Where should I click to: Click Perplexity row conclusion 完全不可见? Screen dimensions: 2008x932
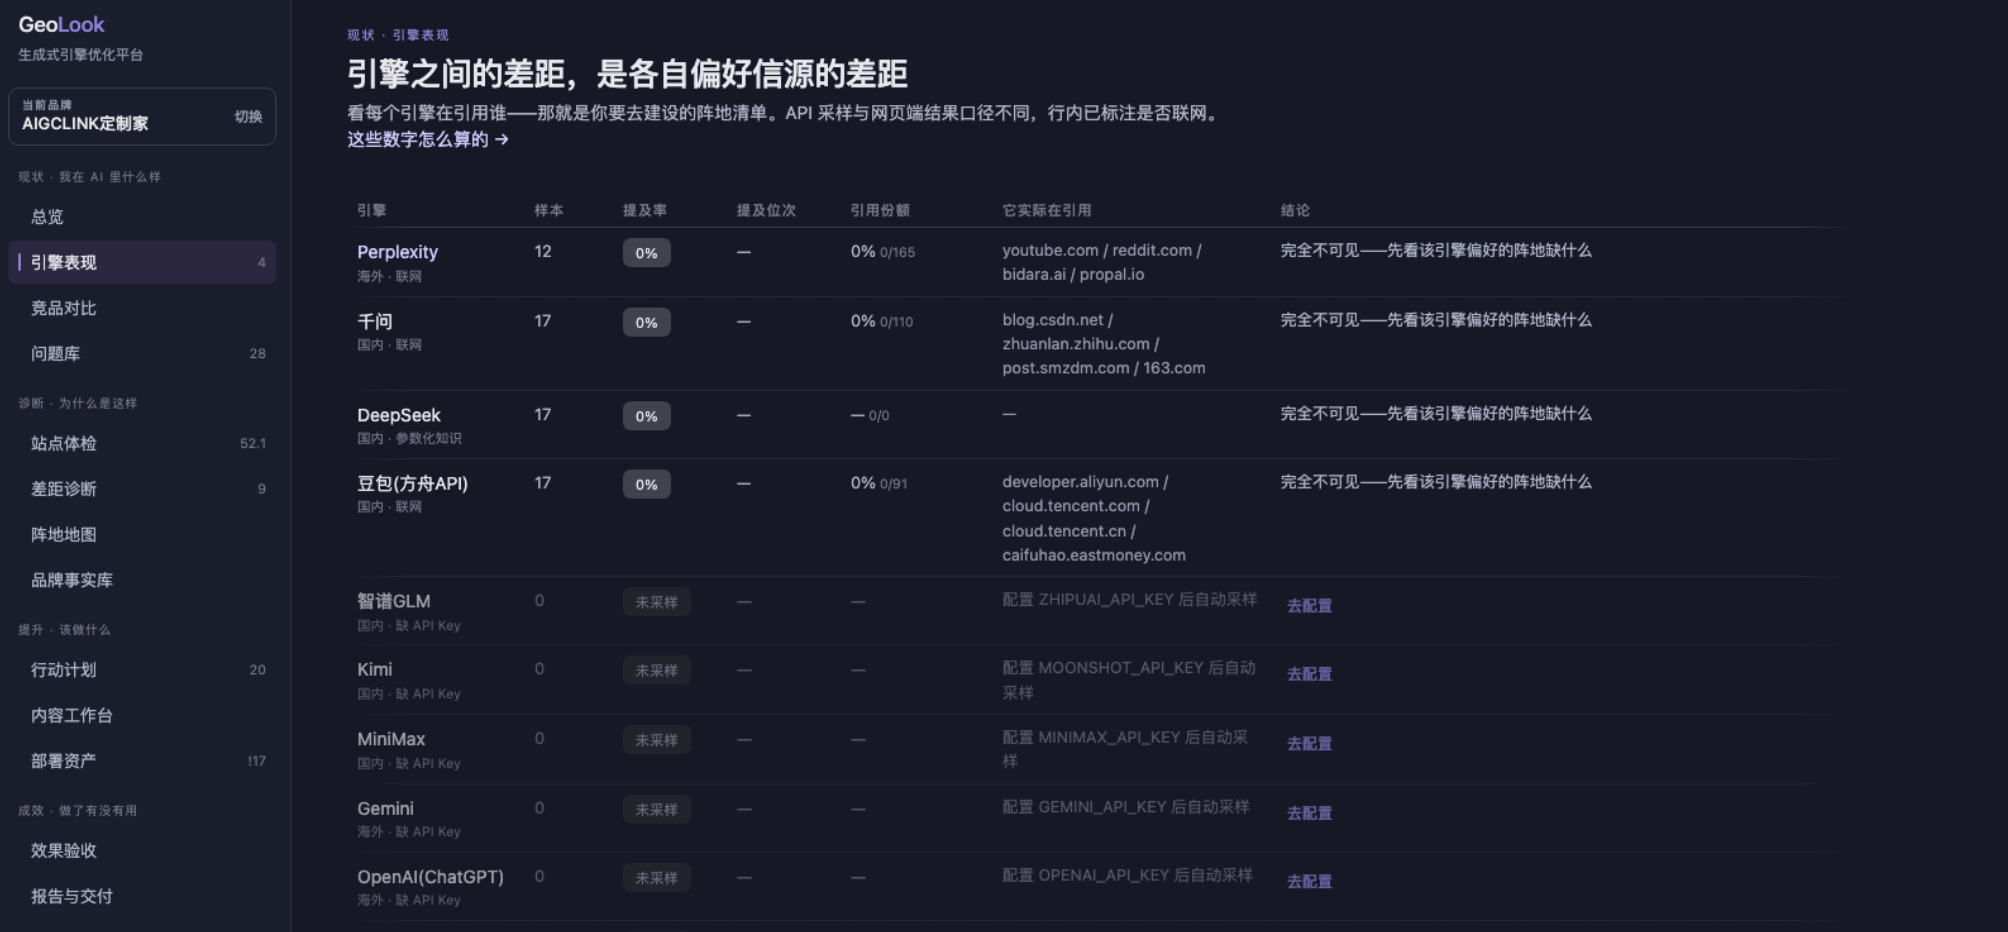click(x=1436, y=250)
